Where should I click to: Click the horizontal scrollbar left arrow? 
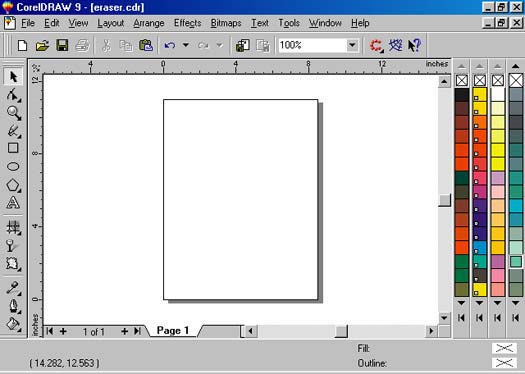pos(250,331)
